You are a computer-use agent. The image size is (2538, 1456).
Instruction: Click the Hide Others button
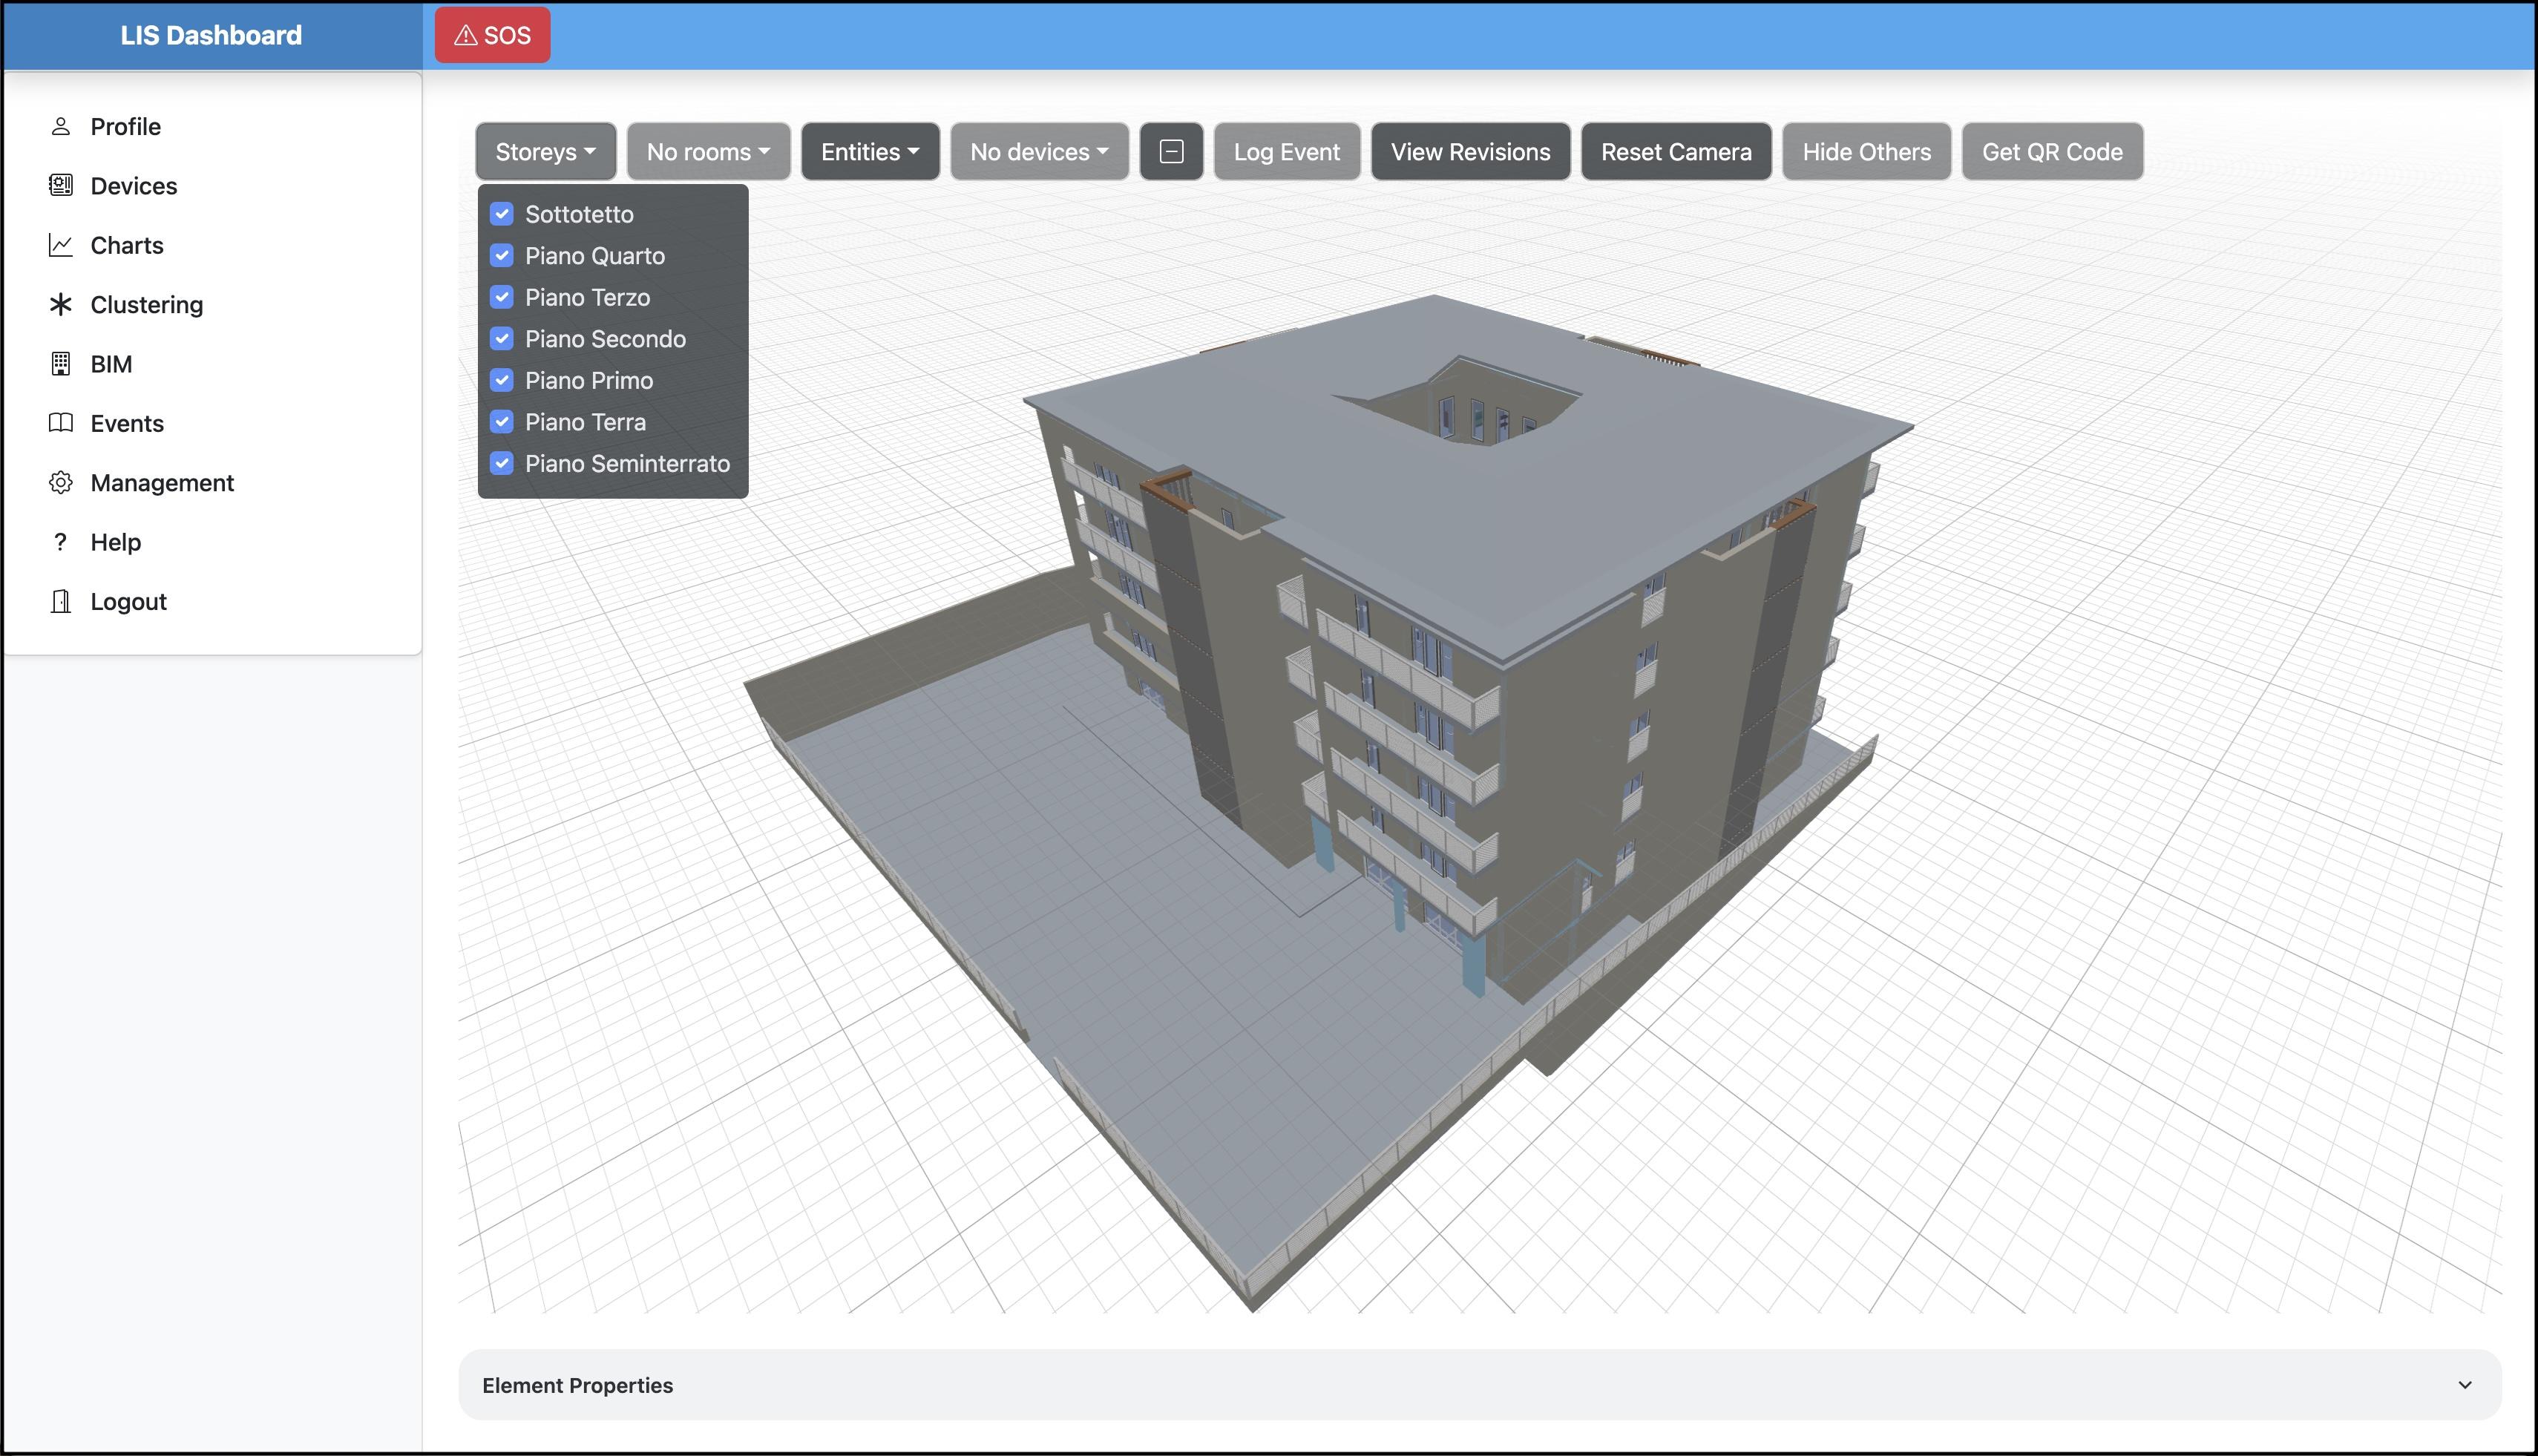coord(1866,152)
